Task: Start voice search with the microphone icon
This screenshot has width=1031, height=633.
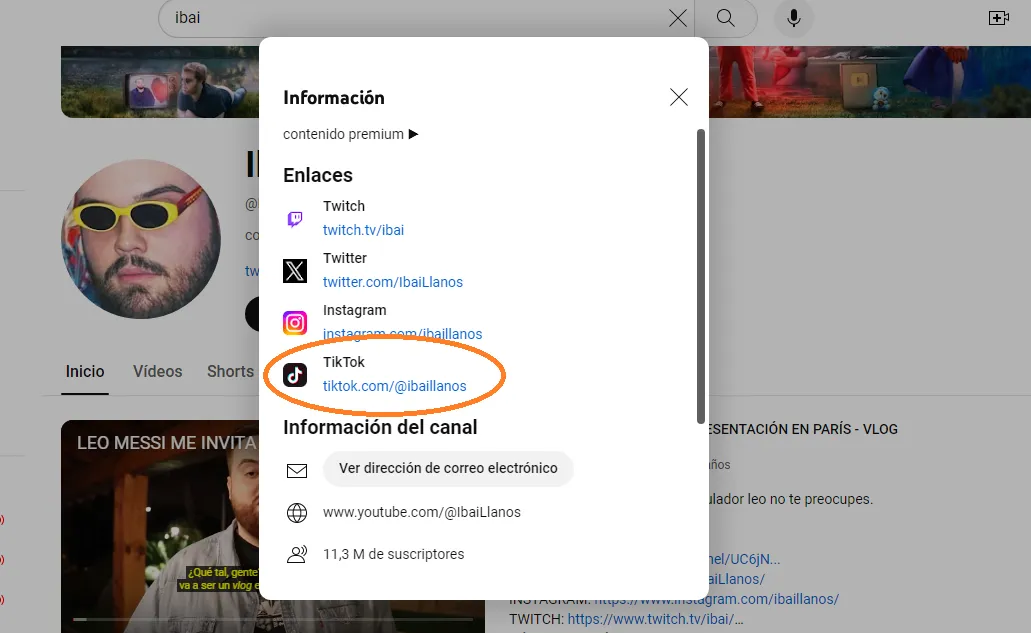Action: coord(794,18)
